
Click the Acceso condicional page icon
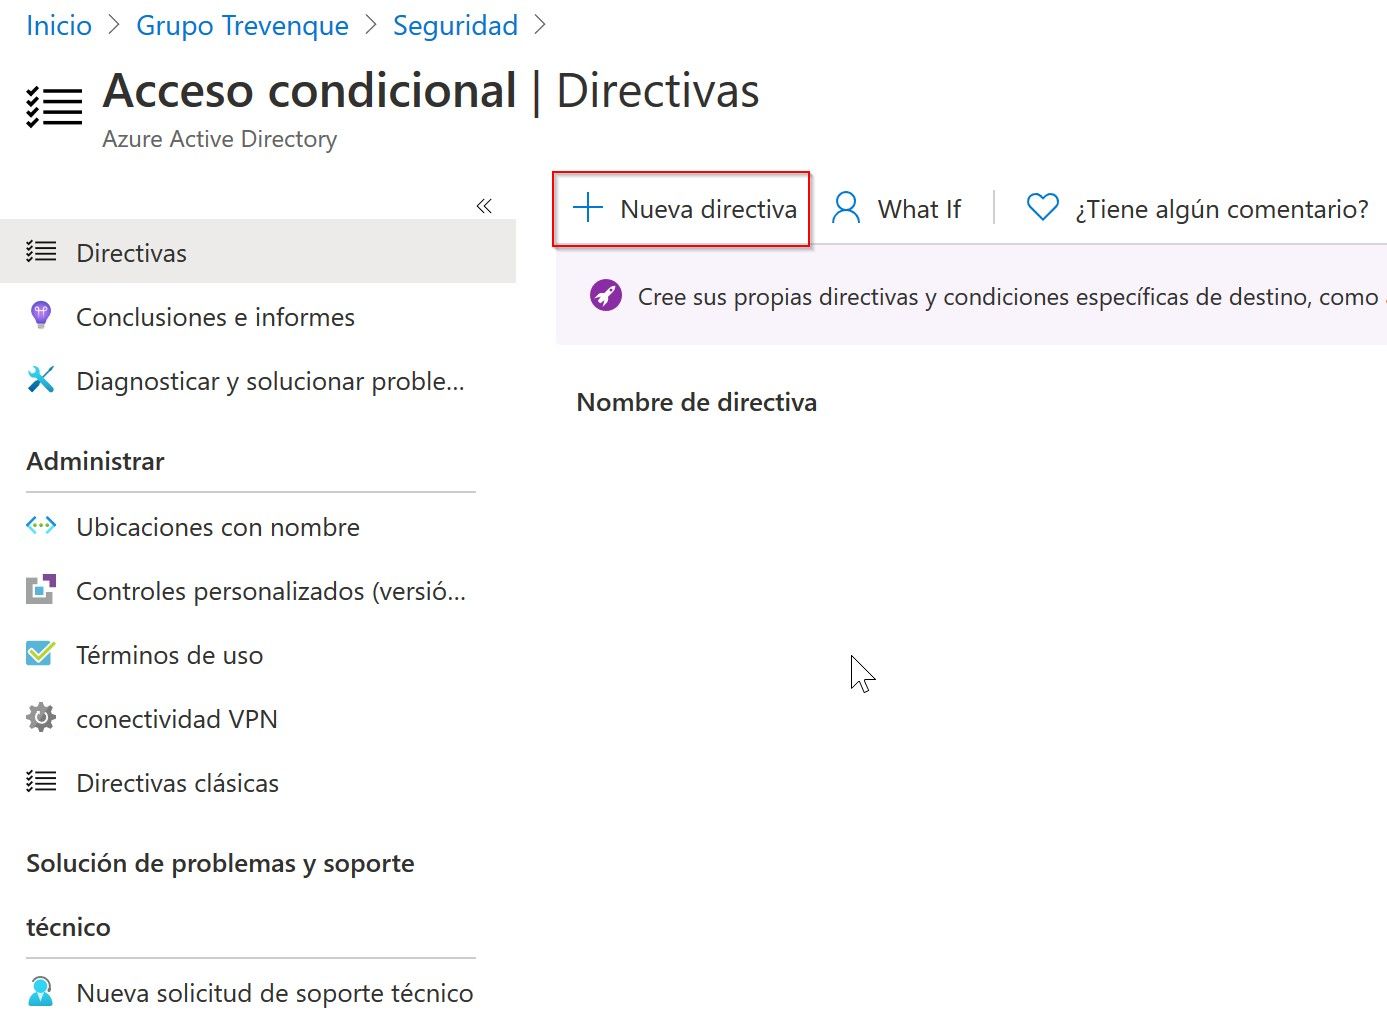54,104
